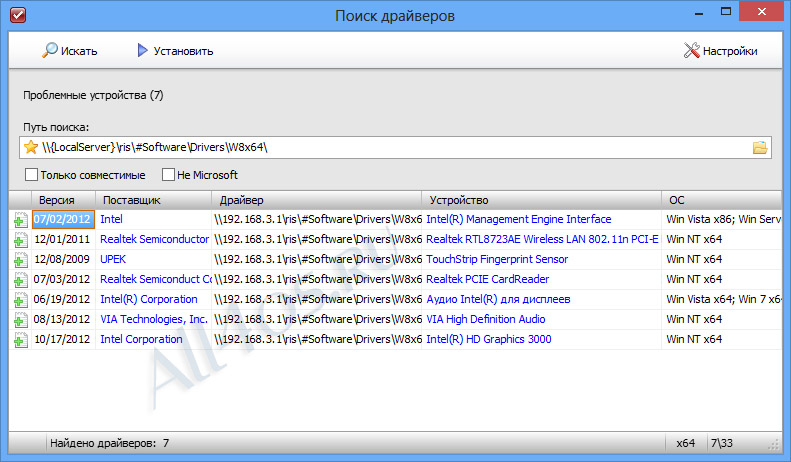Open the Realtek Semiconductor vendor link

[x=154, y=239]
